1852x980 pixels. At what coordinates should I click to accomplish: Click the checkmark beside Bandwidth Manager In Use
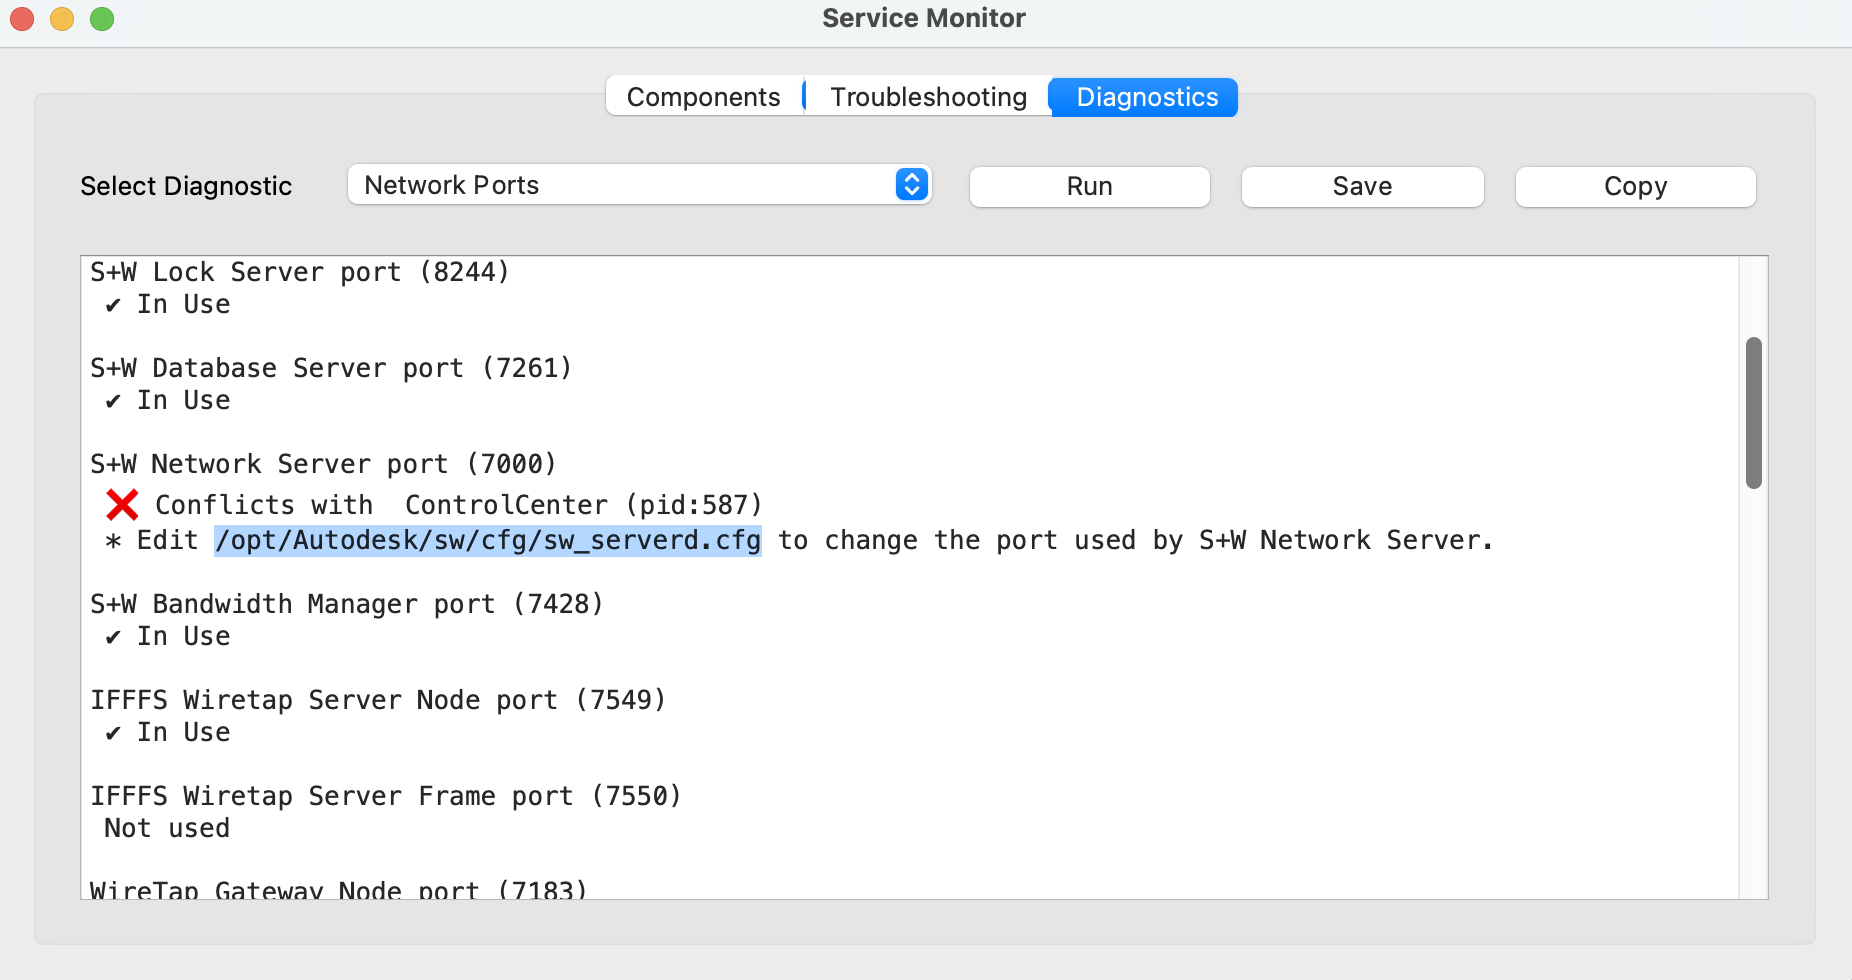[112, 636]
